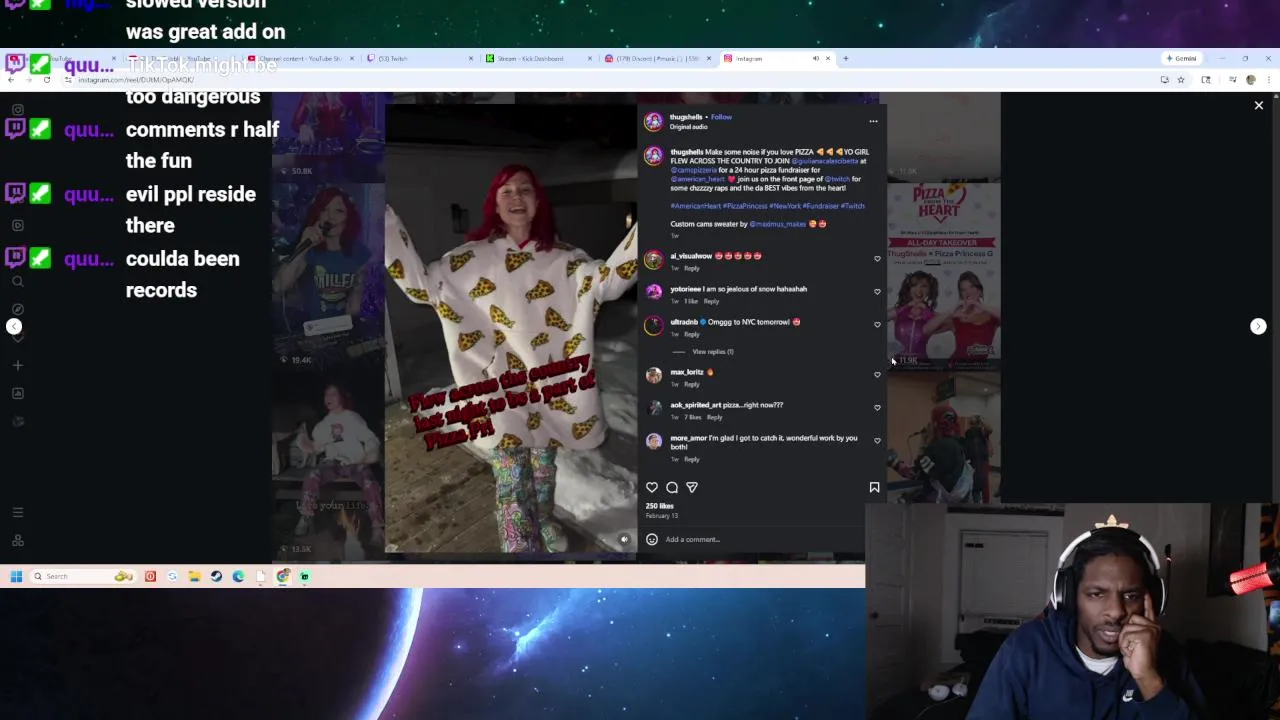The height and width of the screenshot is (720, 1280).
Task: Like the al_visualwow comment
Action: pyautogui.click(x=877, y=259)
